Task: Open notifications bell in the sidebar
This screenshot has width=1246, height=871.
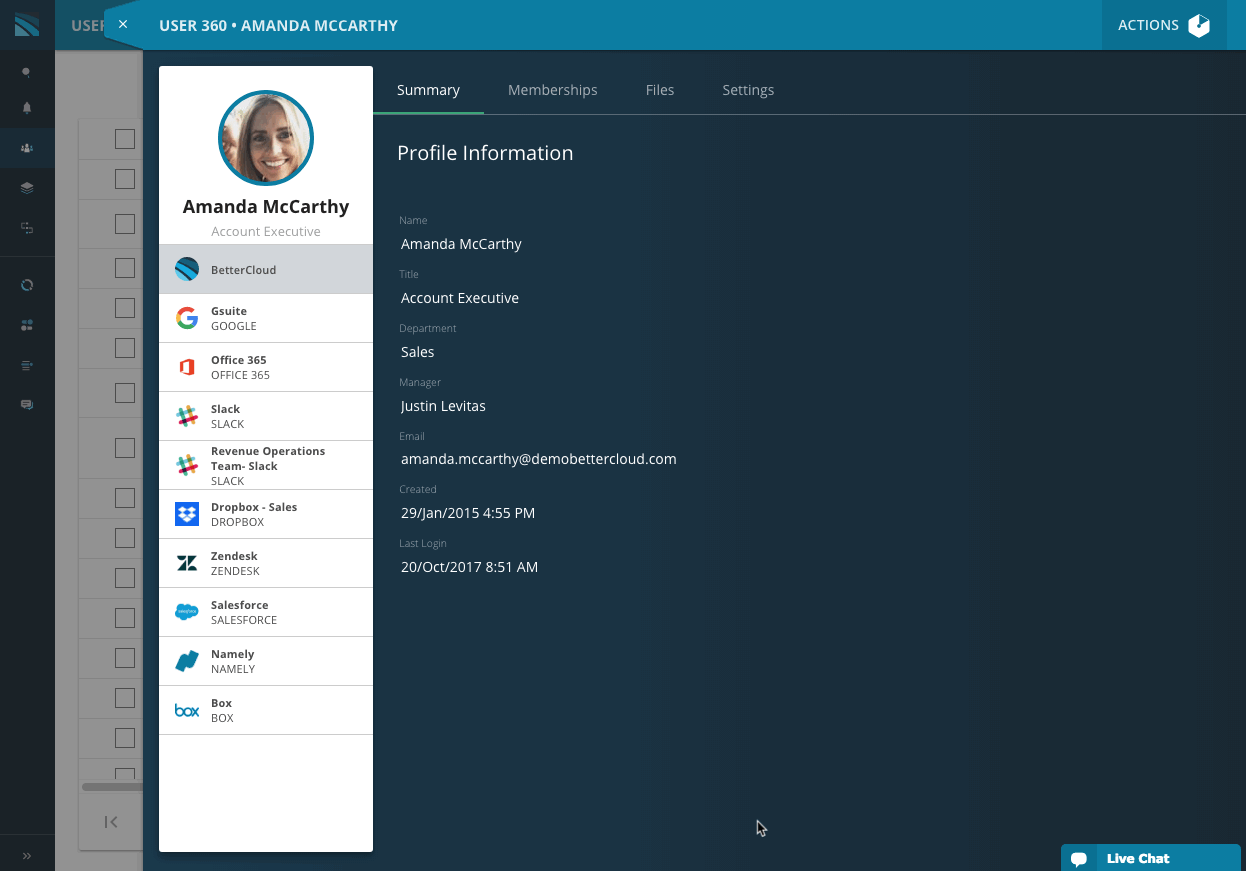Action: (x=27, y=107)
